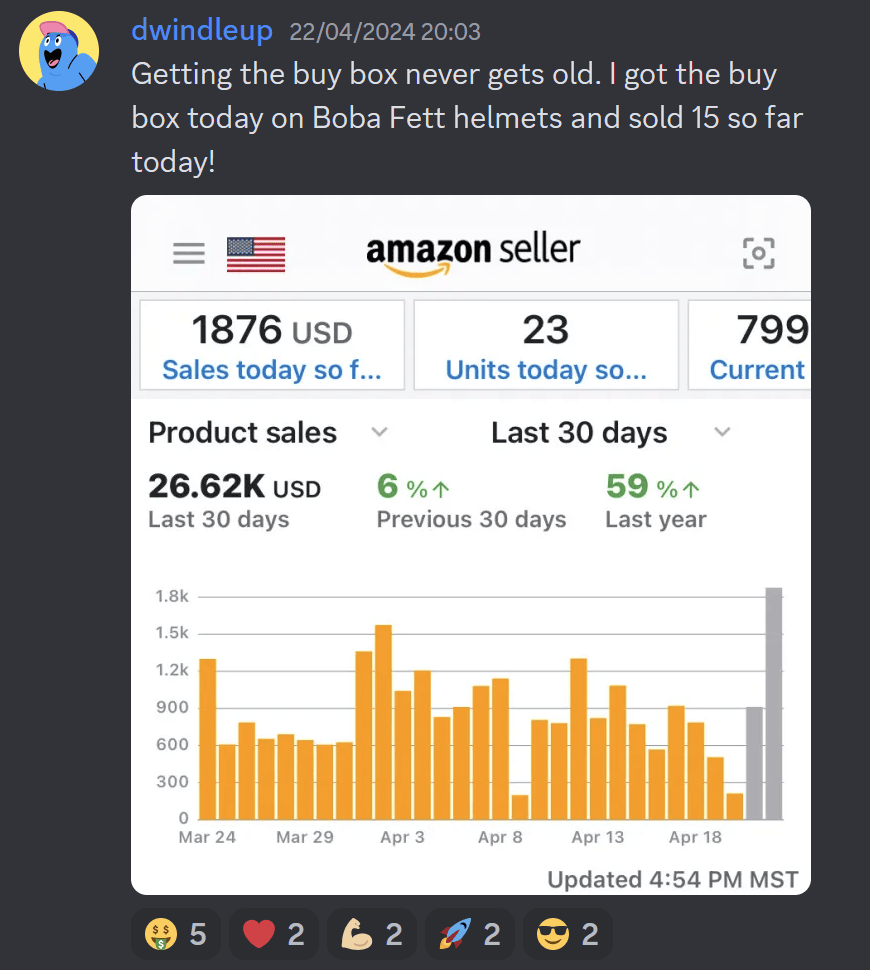Image resolution: width=870 pixels, height=970 pixels.
Task: Toggle the rocket reaction
Action: pos(469,935)
